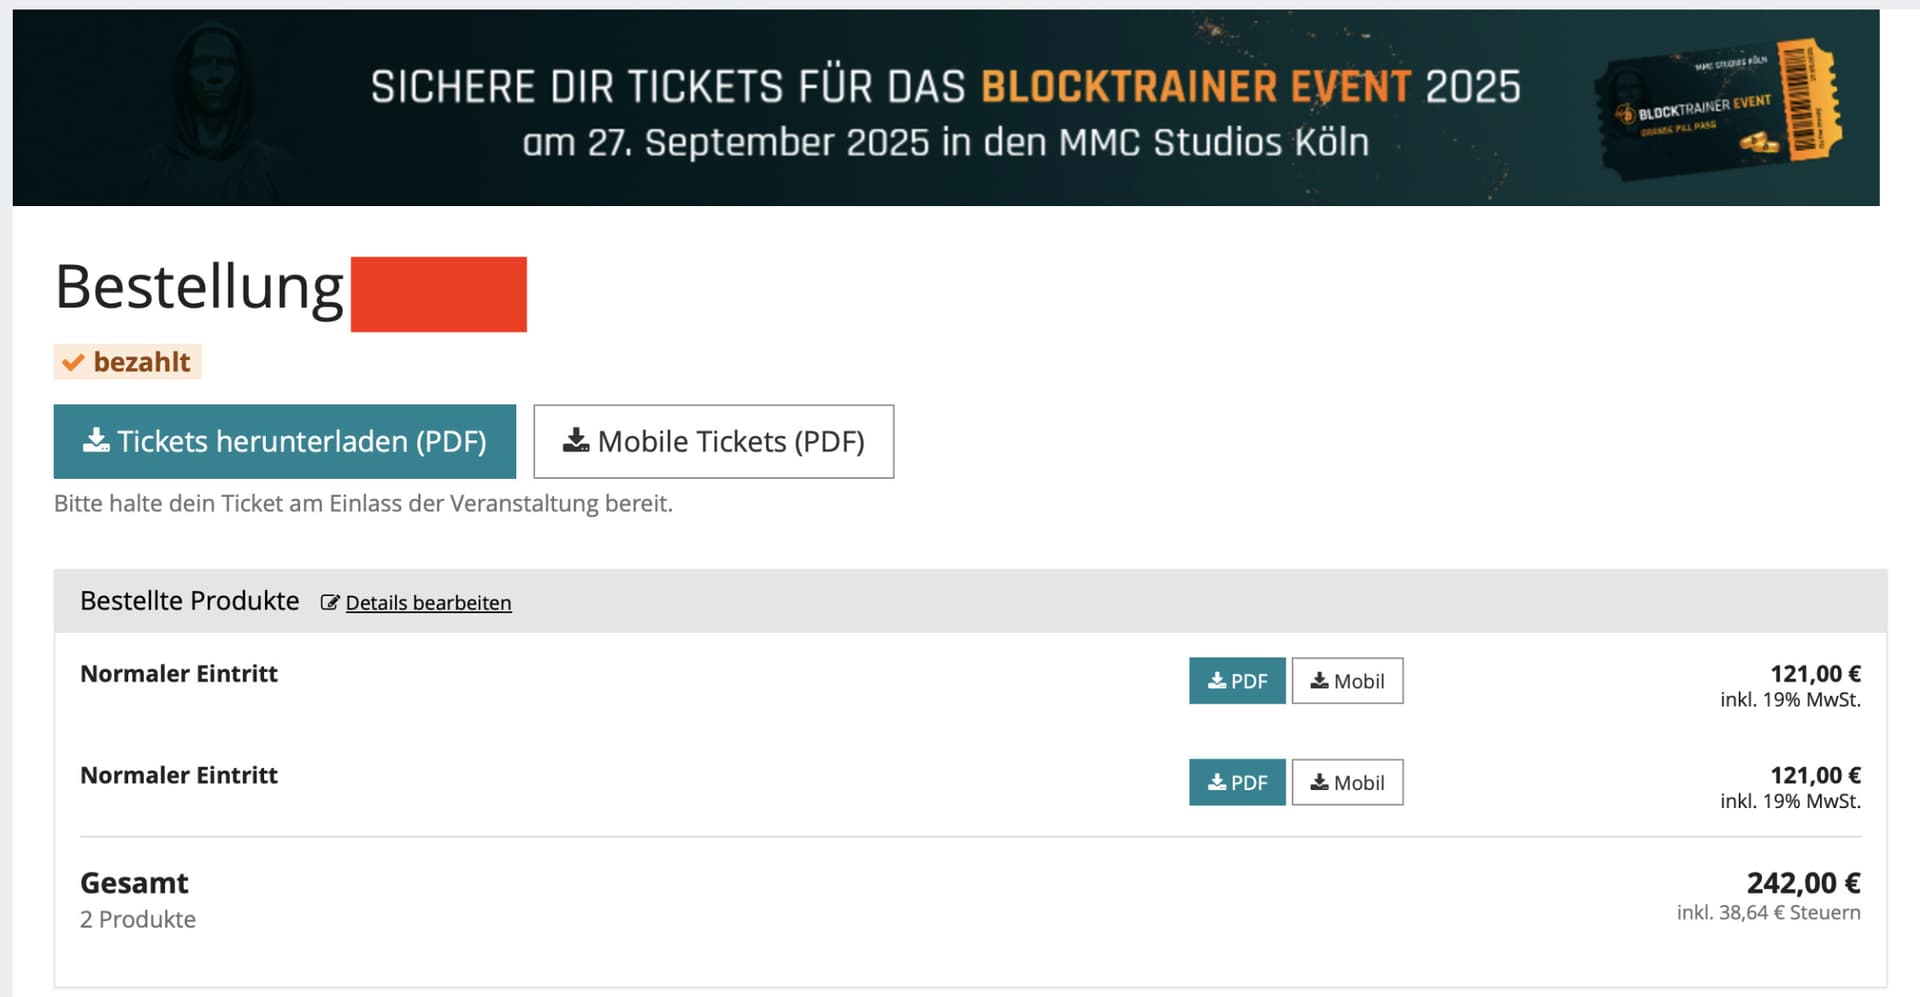Viewport: 1920px width, 997px height.
Task: Download PDF for first Normaler Eintritt
Action: coord(1236,681)
